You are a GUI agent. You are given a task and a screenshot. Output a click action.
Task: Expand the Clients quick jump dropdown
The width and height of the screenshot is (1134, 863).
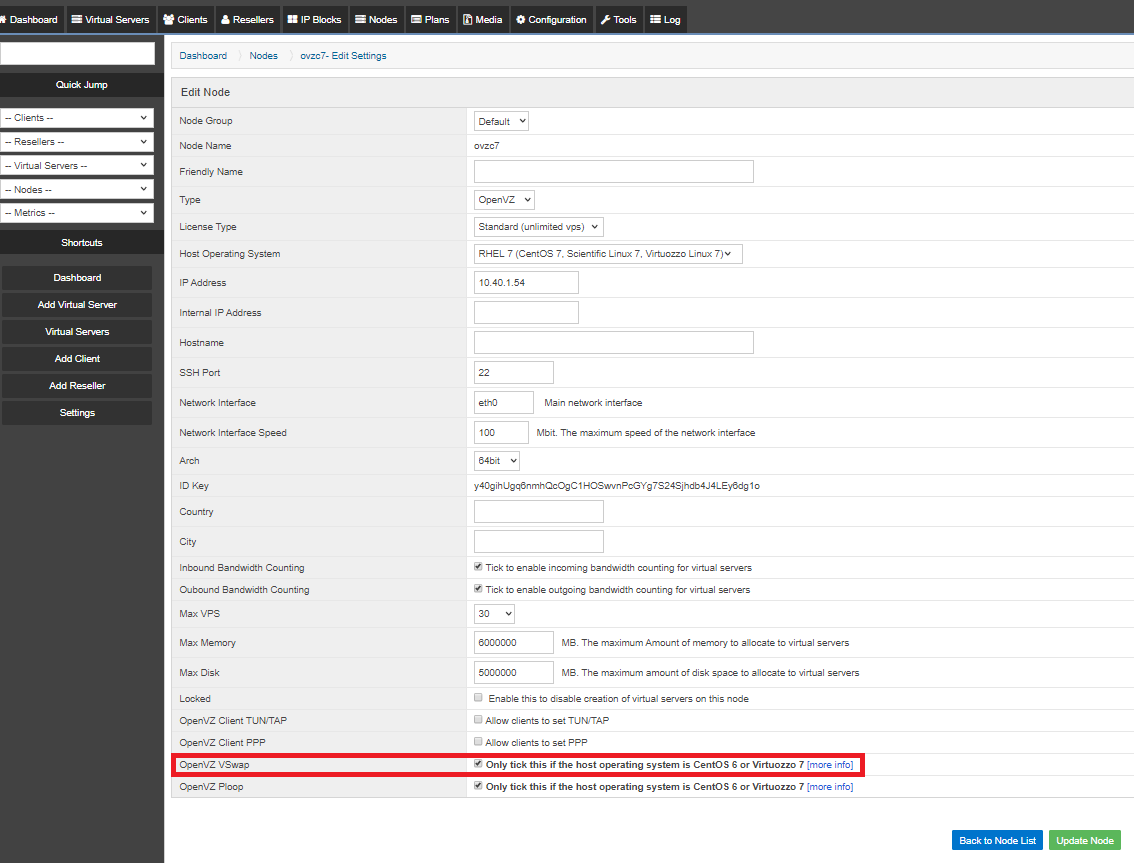[x=77, y=118]
